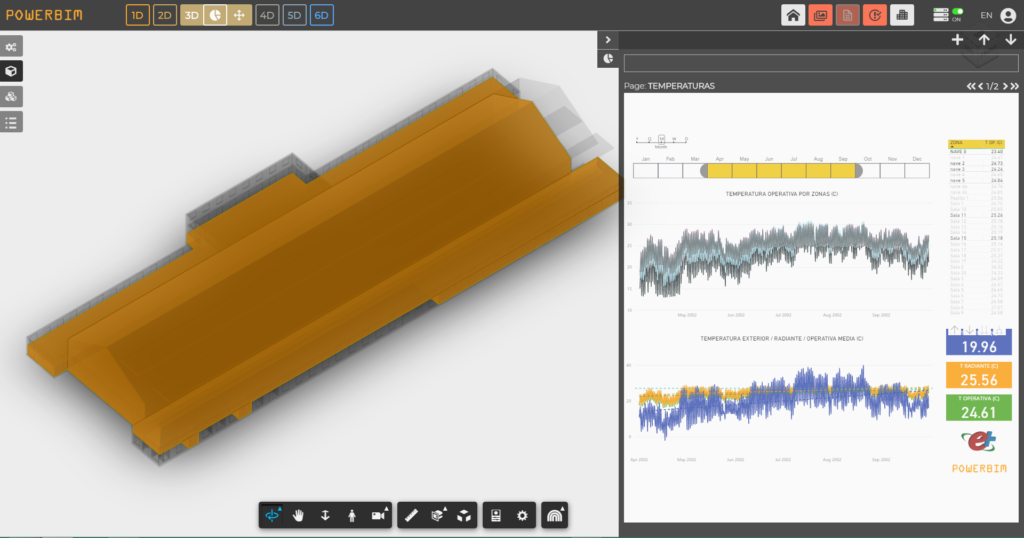
Task: Open the EN language selector
Action: pos(986,15)
